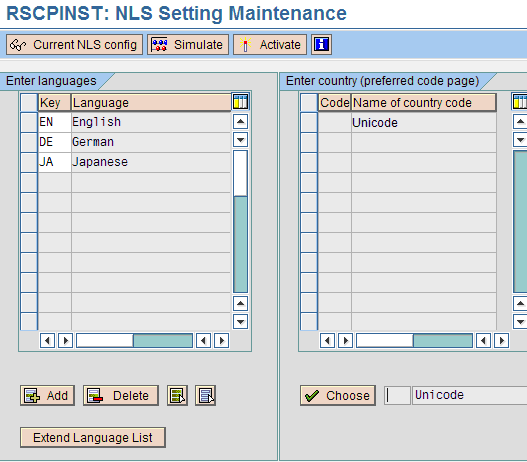Click right arrow of languages horizontal scrollbar
This screenshot has width=527, height=462.
click(221, 341)
